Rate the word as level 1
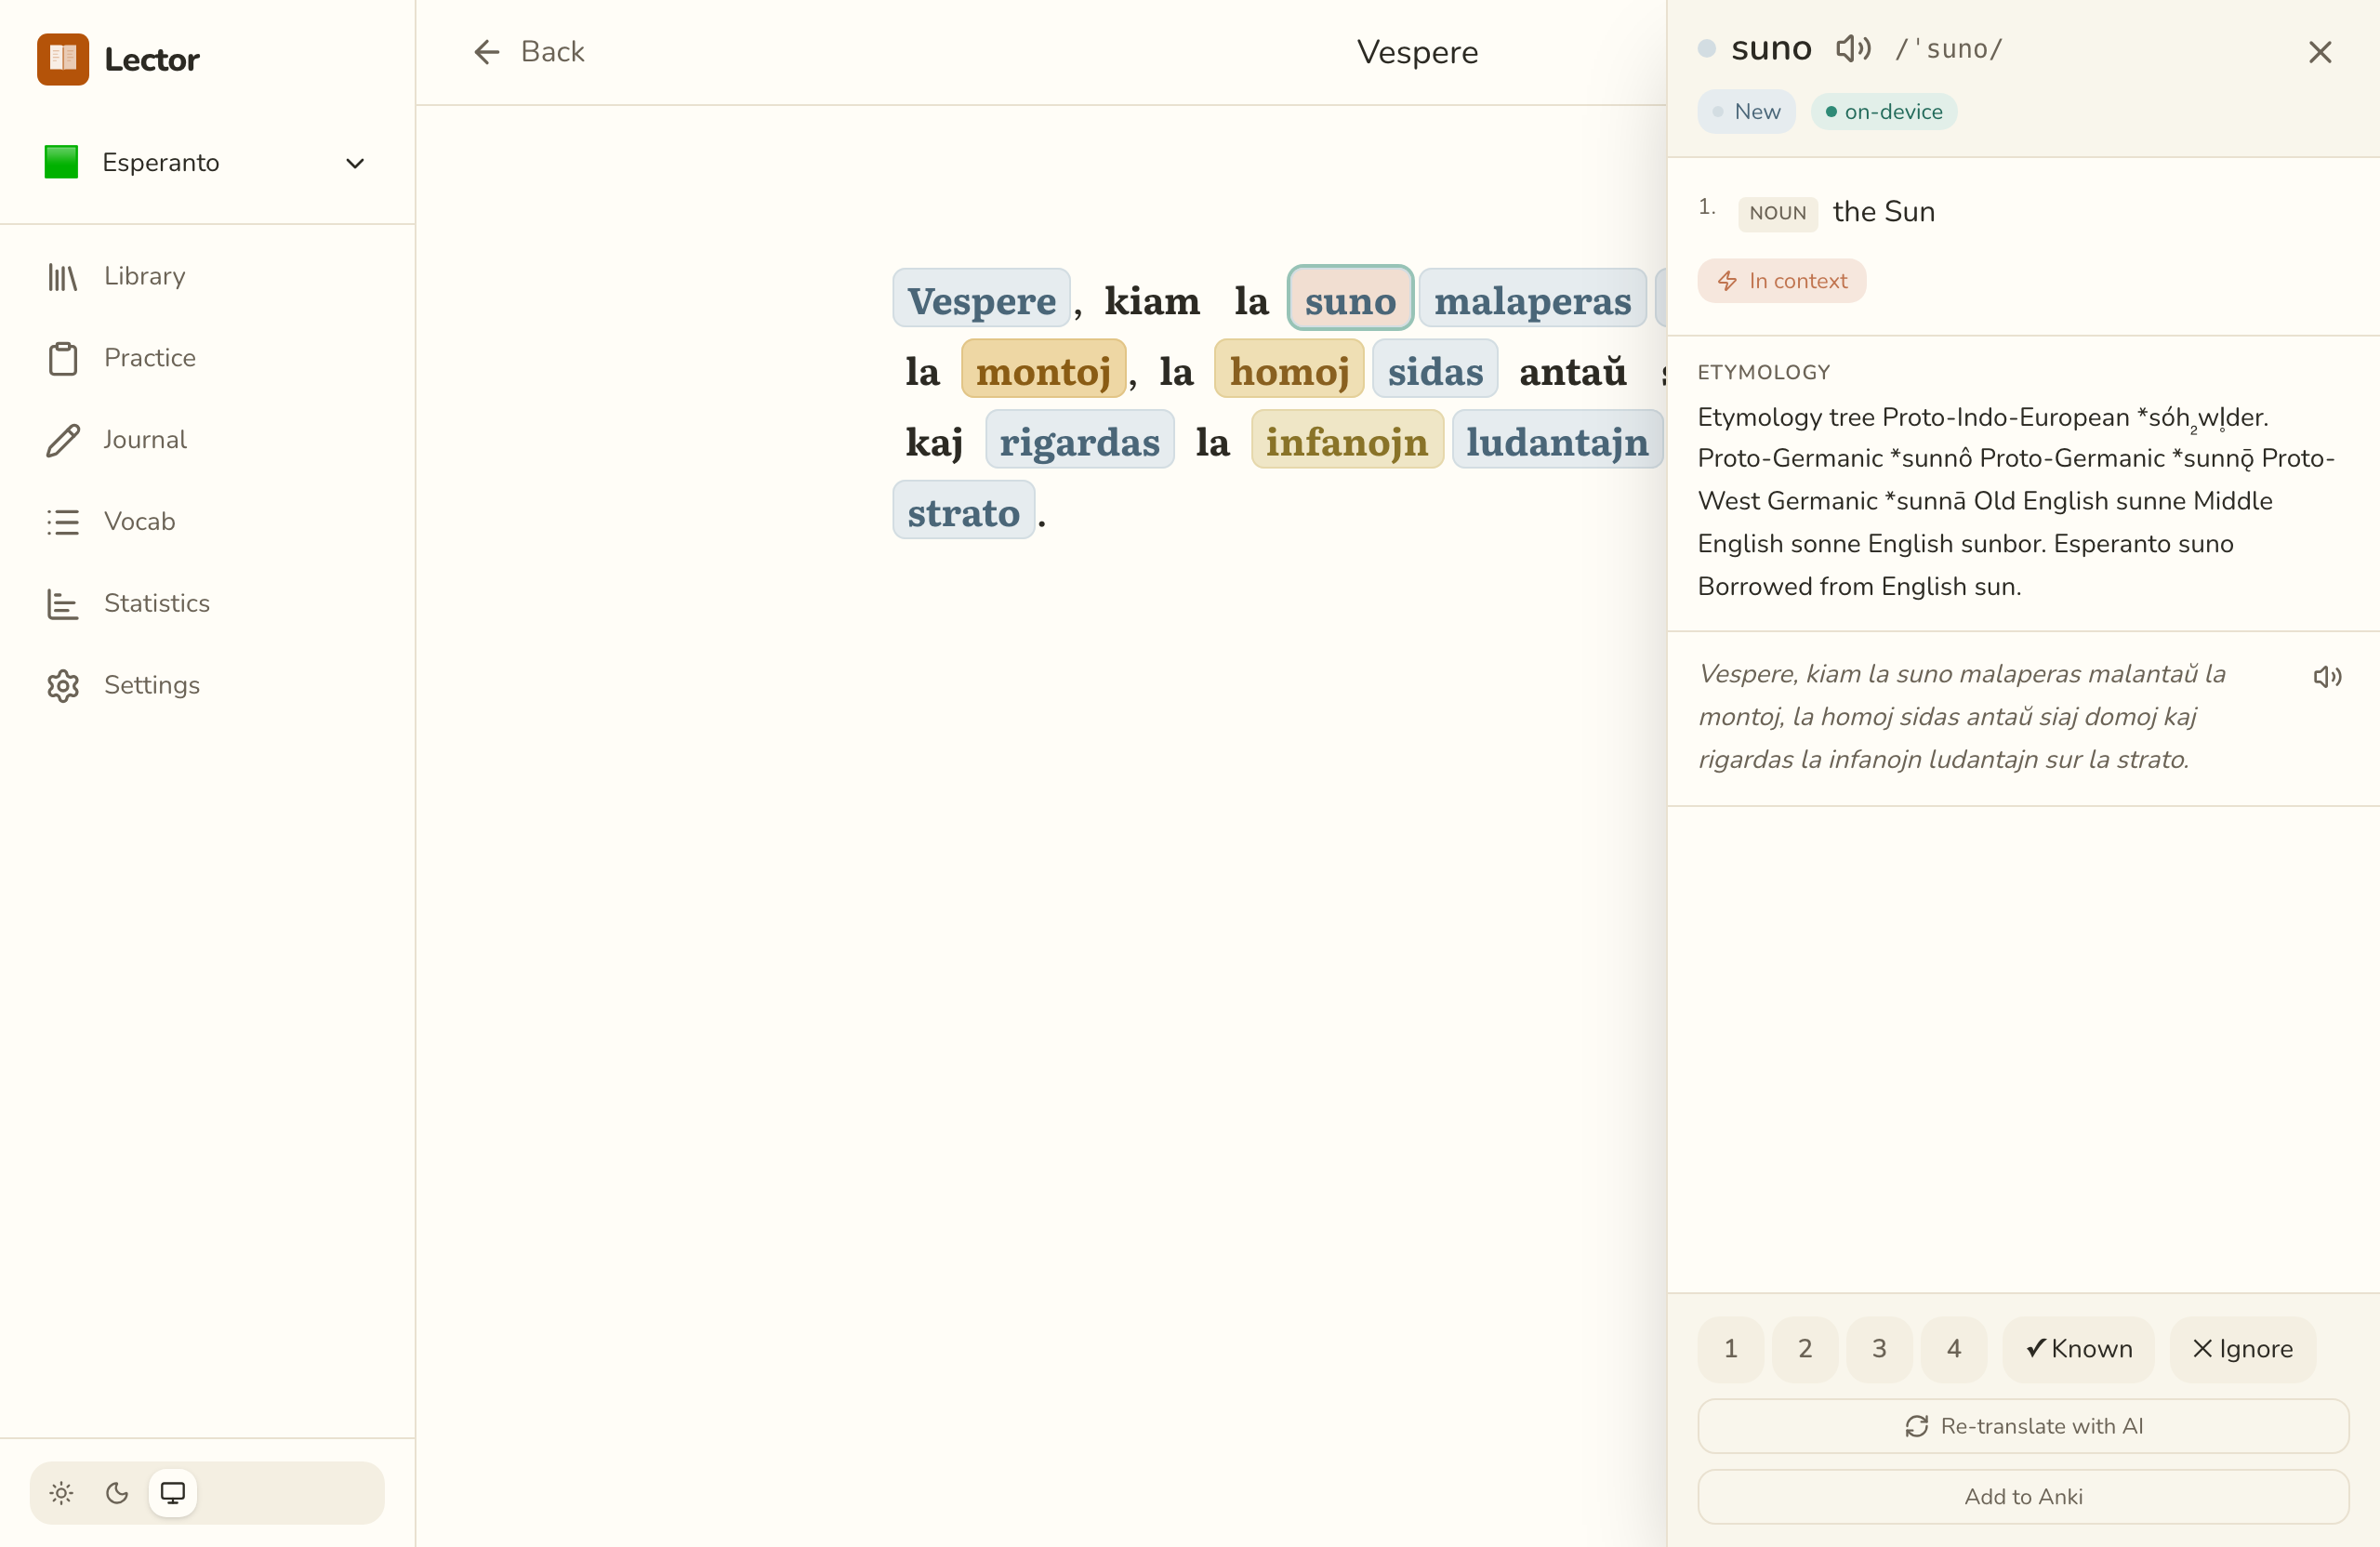The height and width of the screenshot is (1547, 2380). pyautogui.click(x=1730, y=1349)
